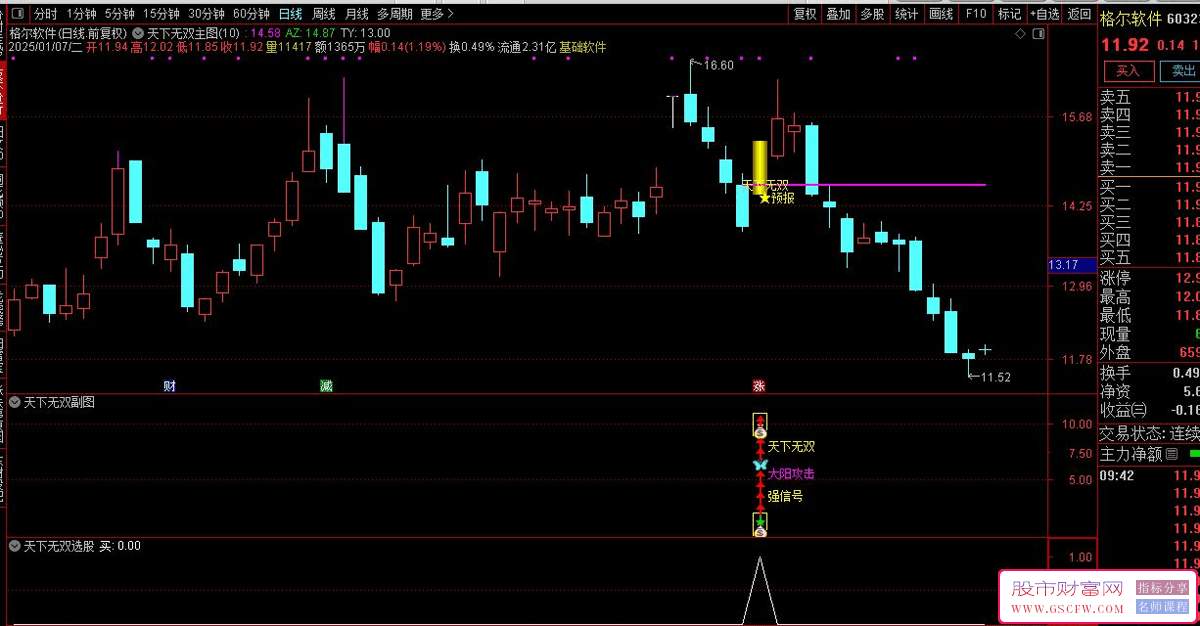Image resolution: width=1200 pixels, height=626 pixels.
Task: Click the 基础软件 sector link
Action: (x=583, y=47)
